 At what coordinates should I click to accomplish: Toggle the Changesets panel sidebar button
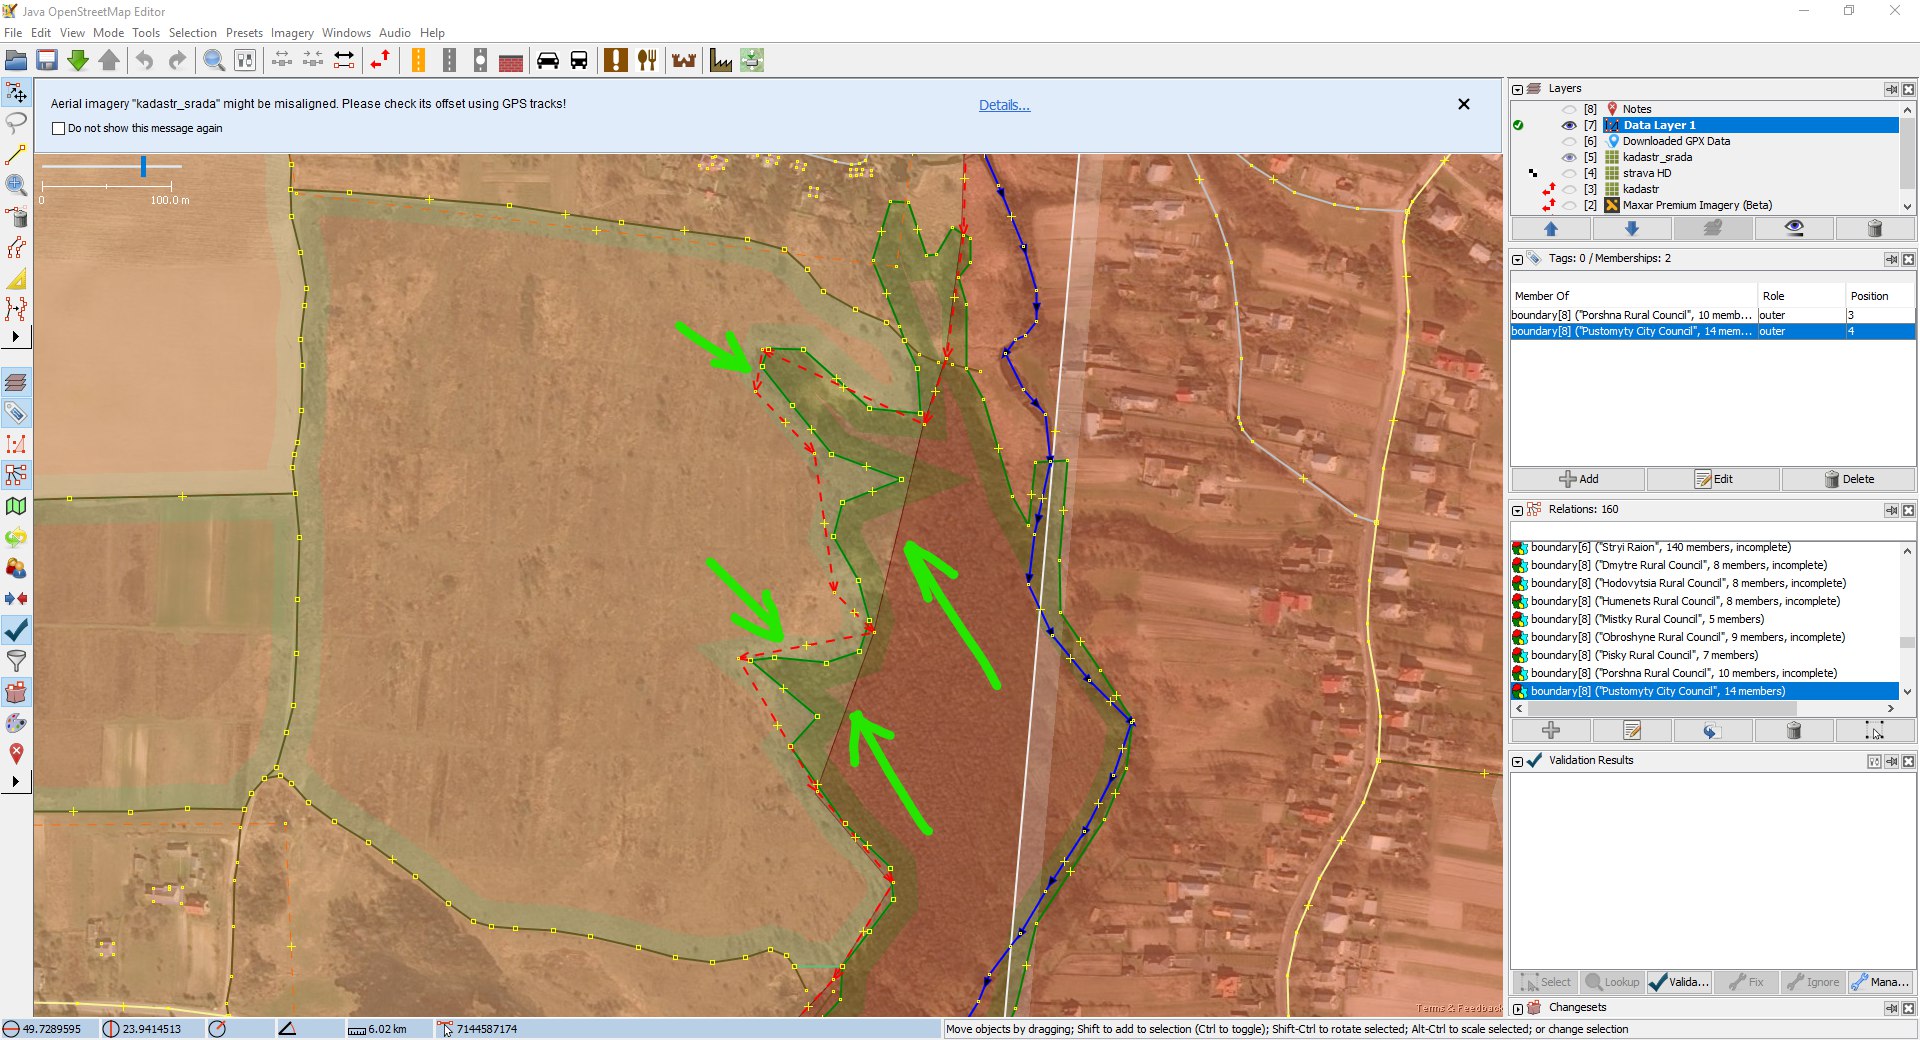(16, 692)
